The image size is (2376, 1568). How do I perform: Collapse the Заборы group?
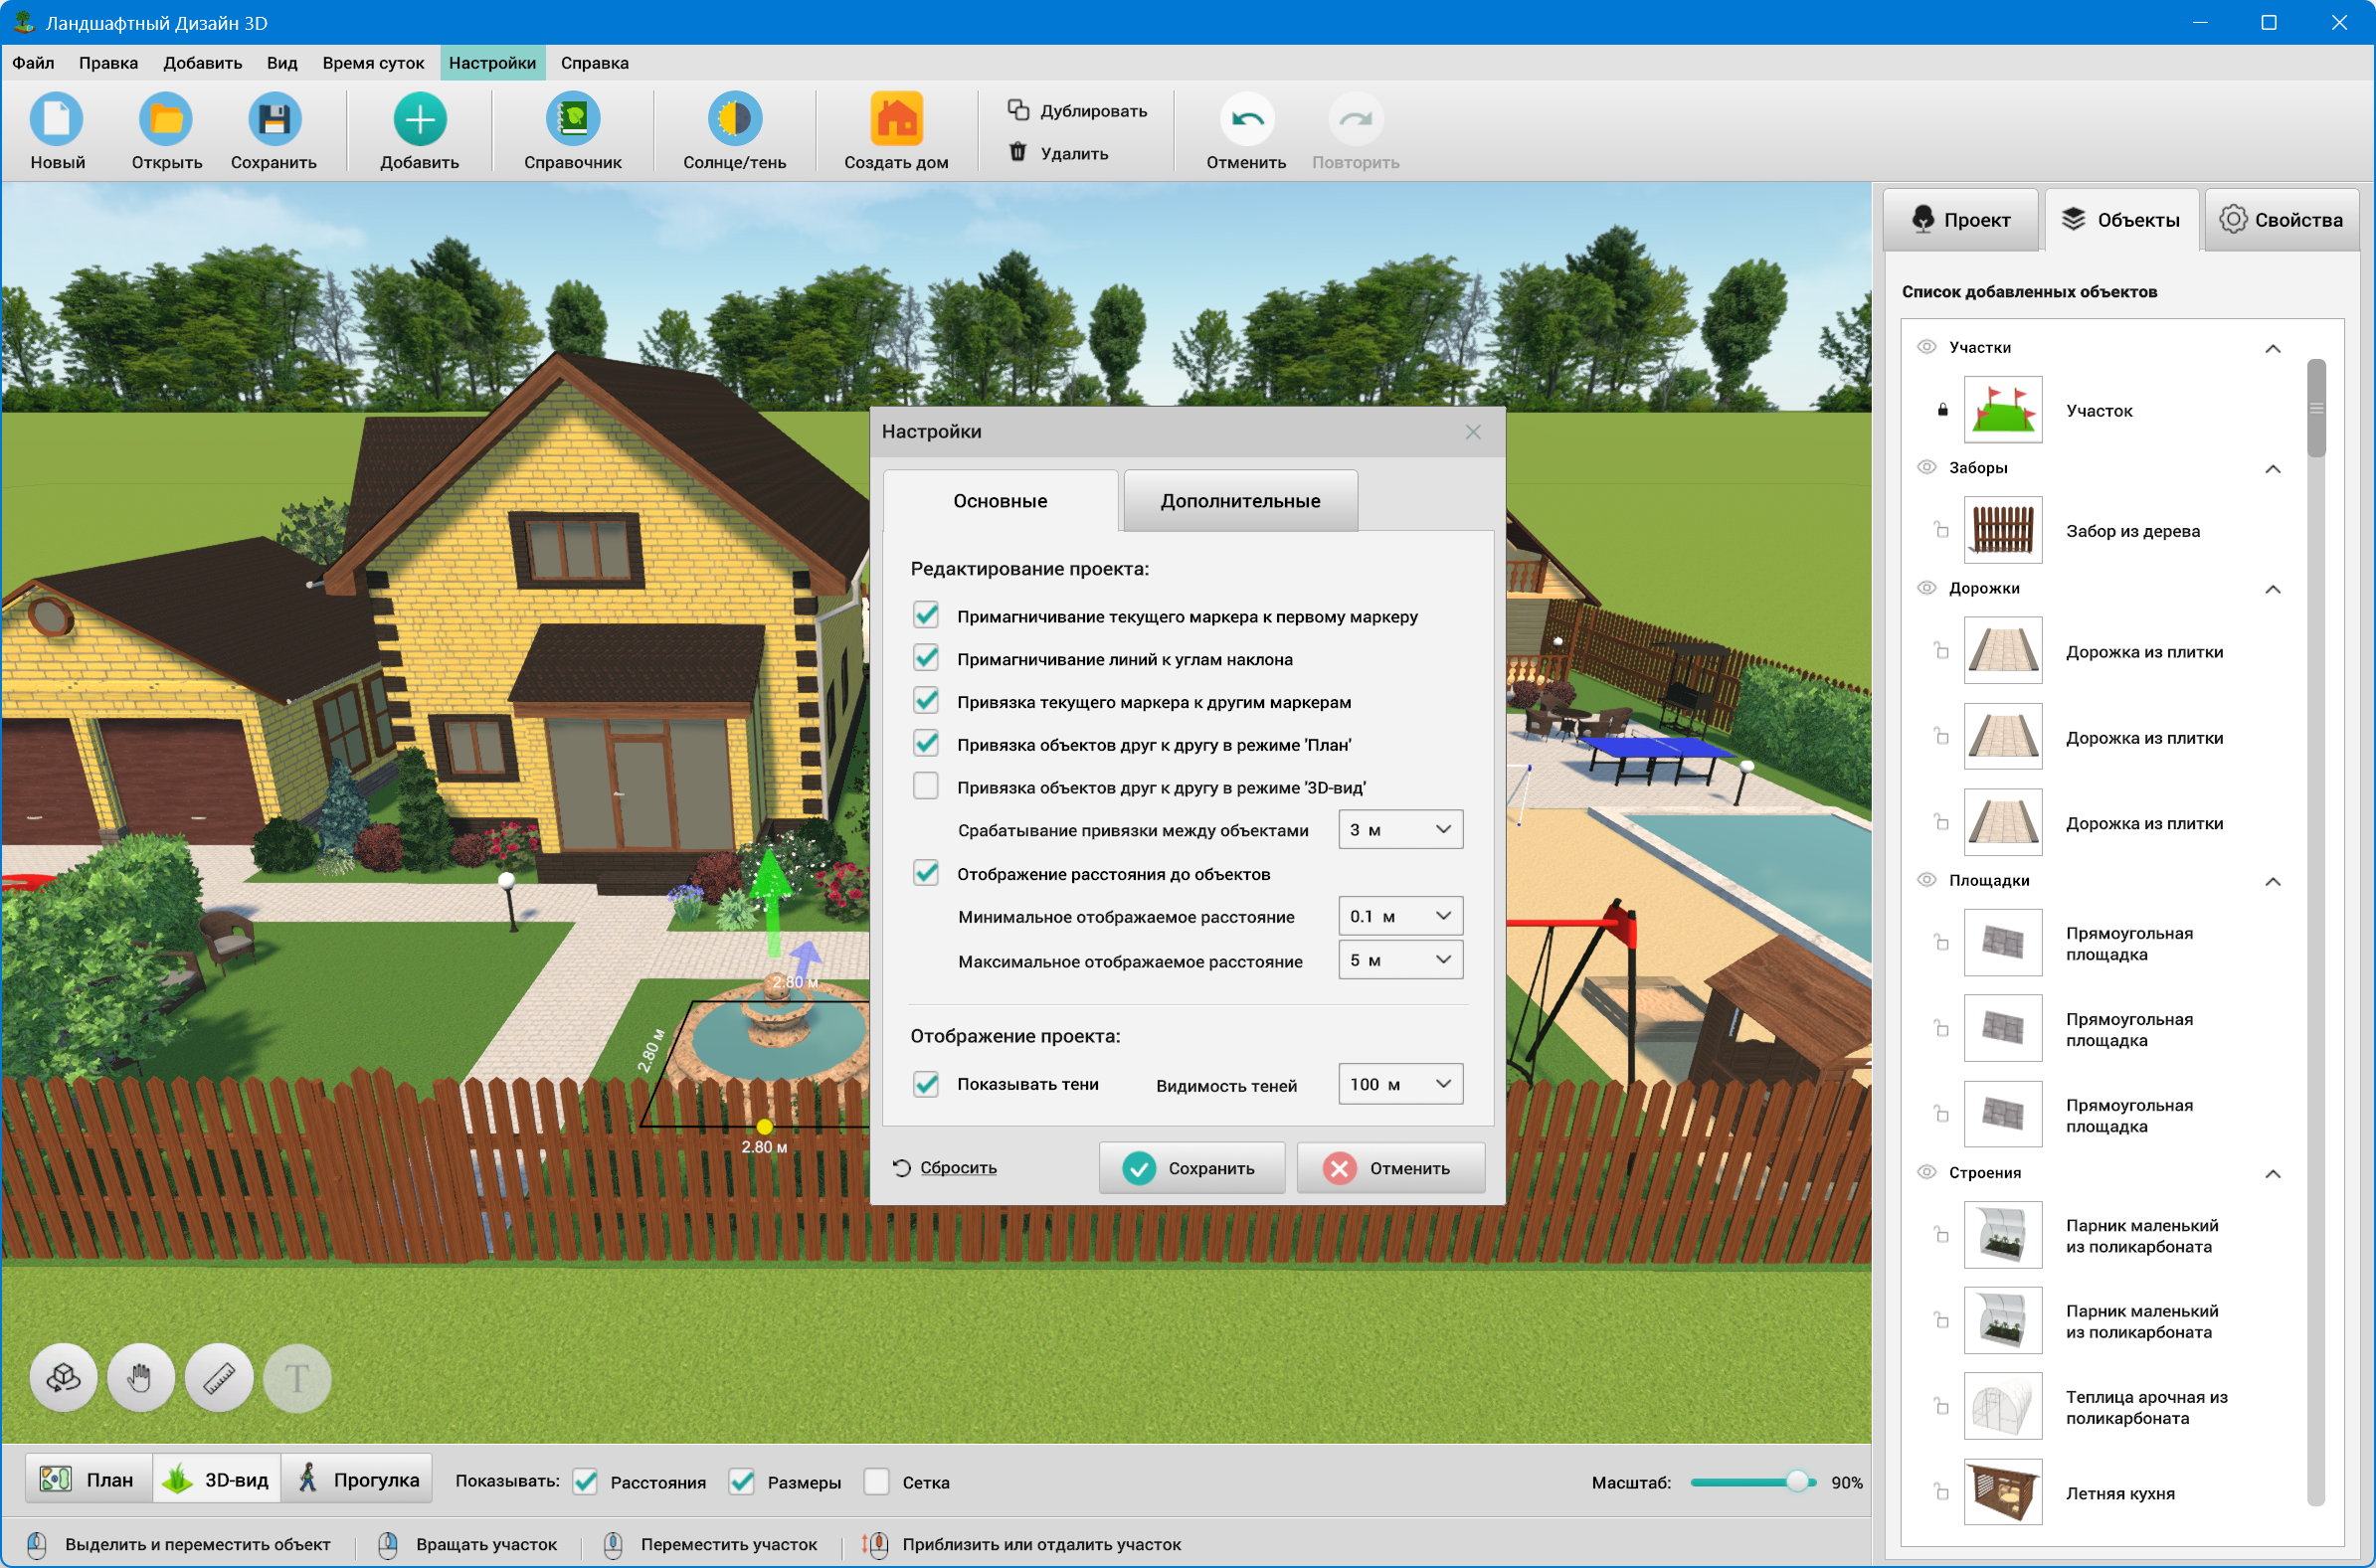pos(2272,469)
